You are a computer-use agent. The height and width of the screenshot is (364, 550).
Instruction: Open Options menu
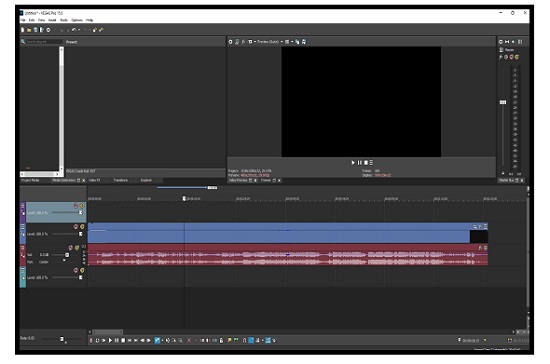[77, 20]
